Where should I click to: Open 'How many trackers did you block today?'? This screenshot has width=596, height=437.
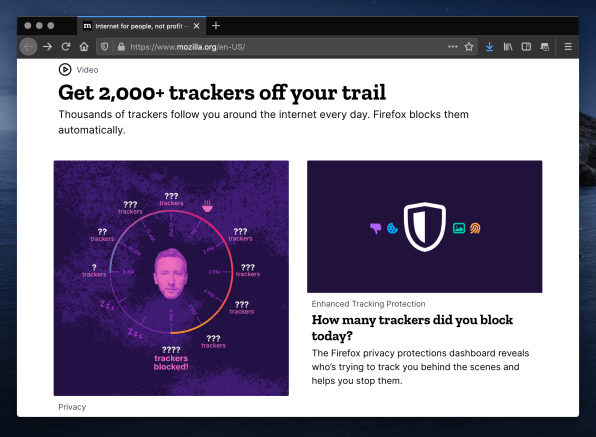coord(412,328)
